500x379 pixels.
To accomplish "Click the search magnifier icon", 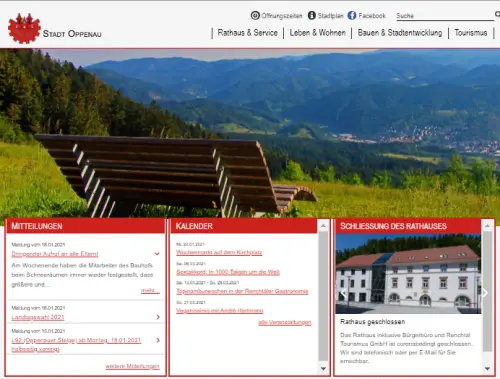I will 497,14.
